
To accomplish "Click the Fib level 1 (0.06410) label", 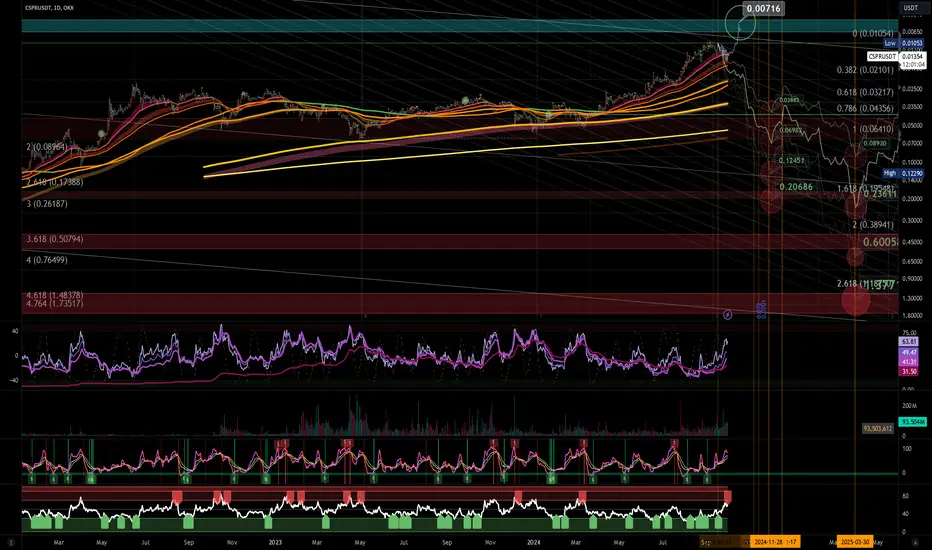I will coord(873,129).
